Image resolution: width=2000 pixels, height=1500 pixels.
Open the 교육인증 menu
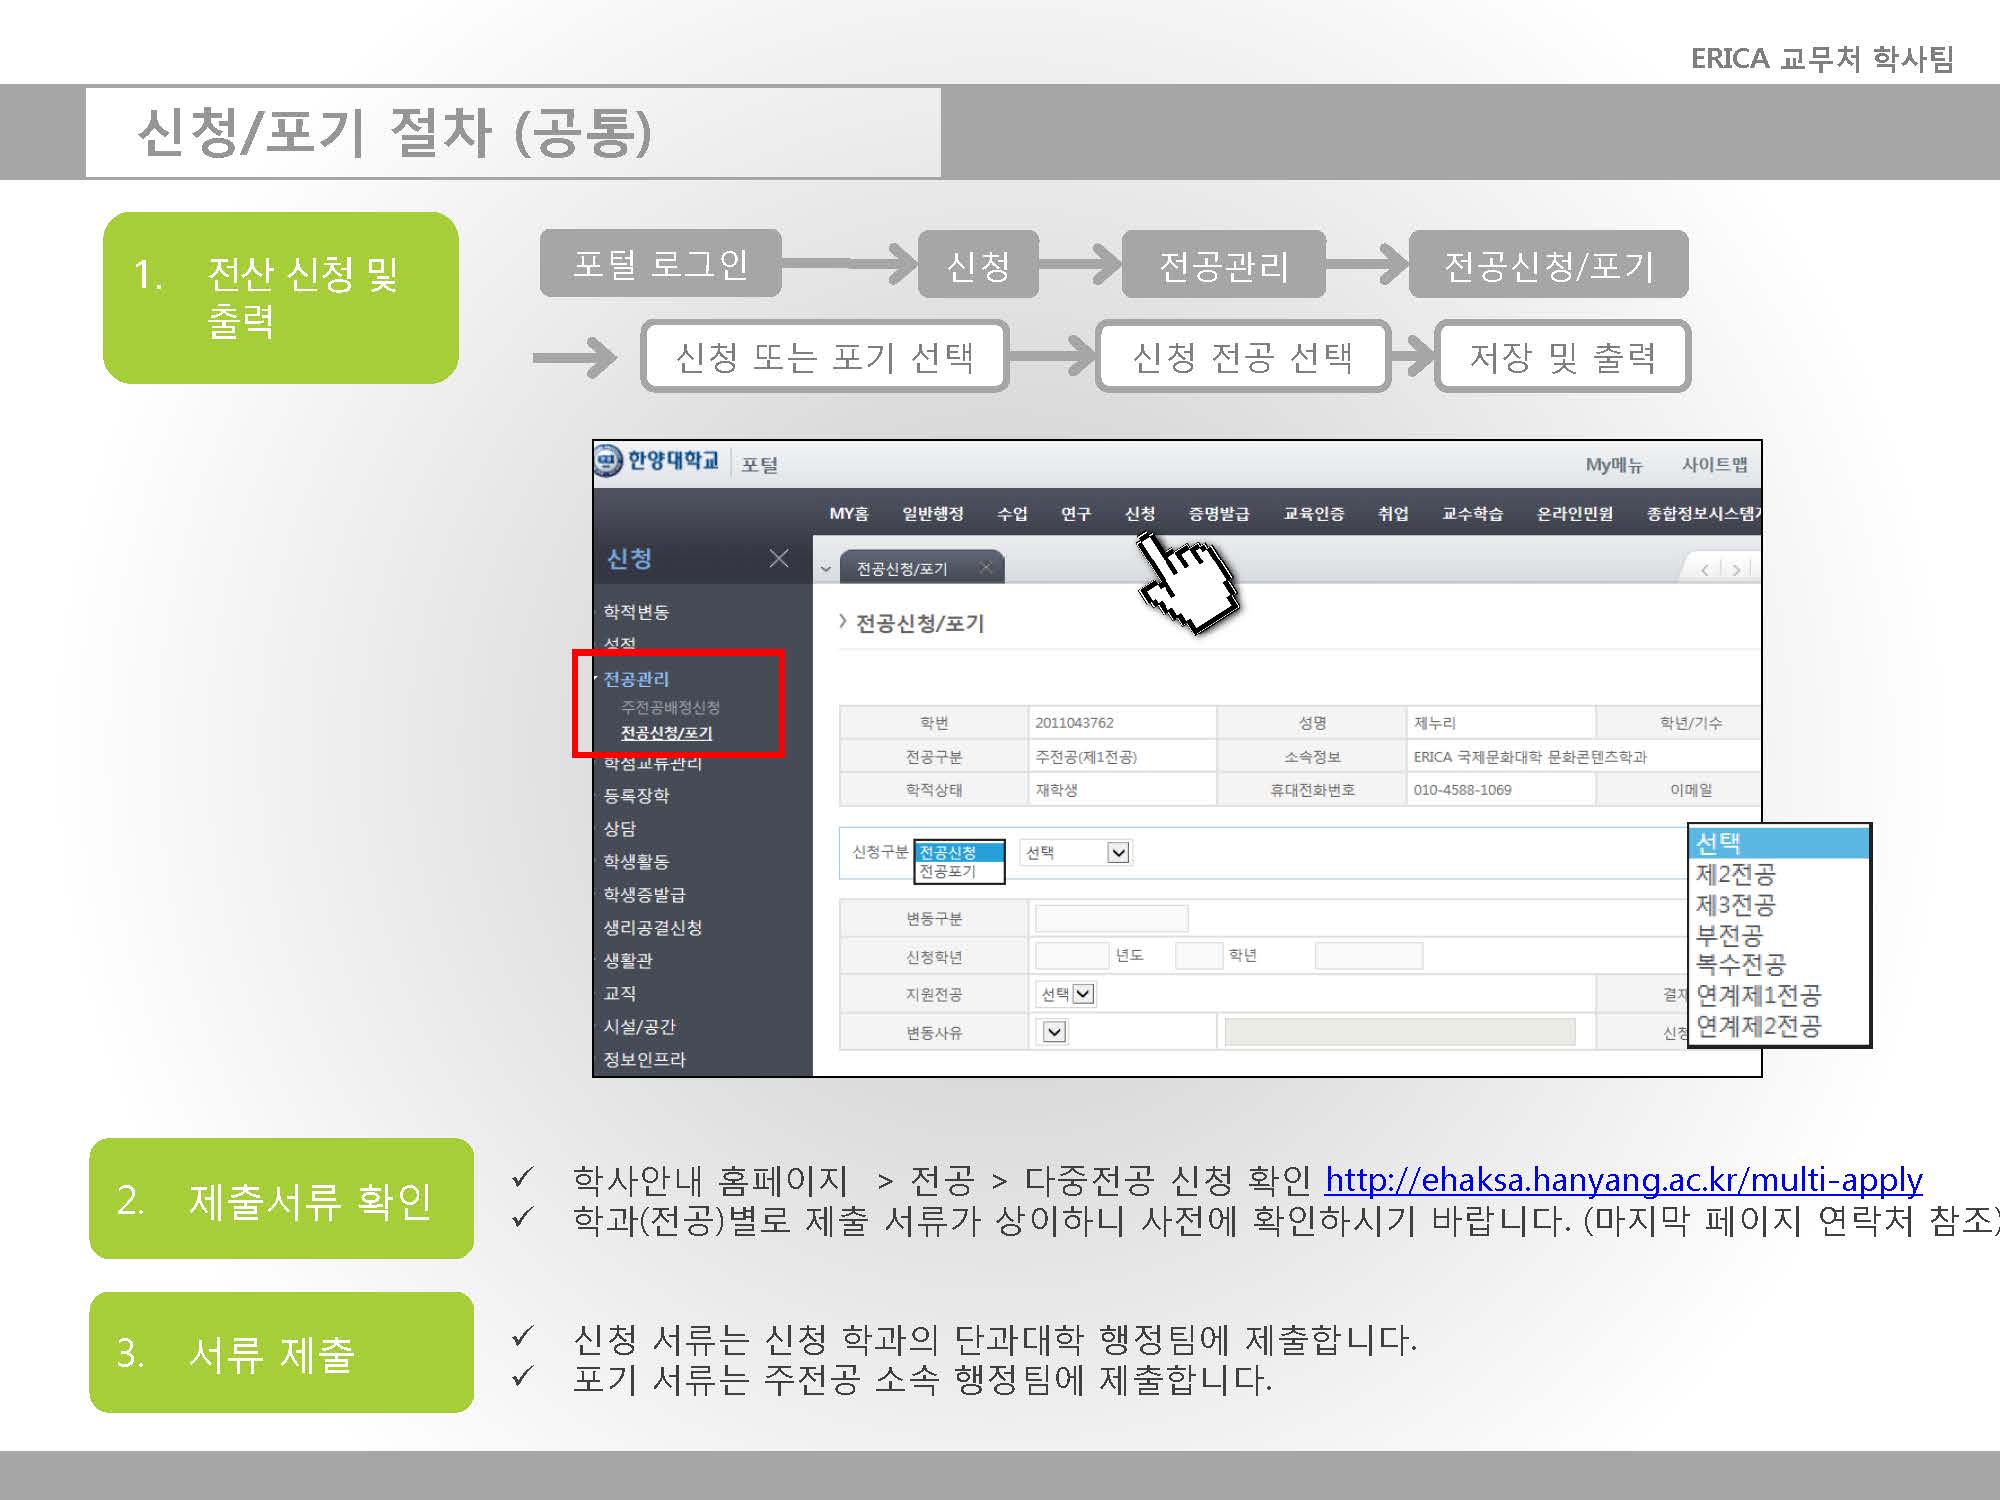tap(1314, 513)
